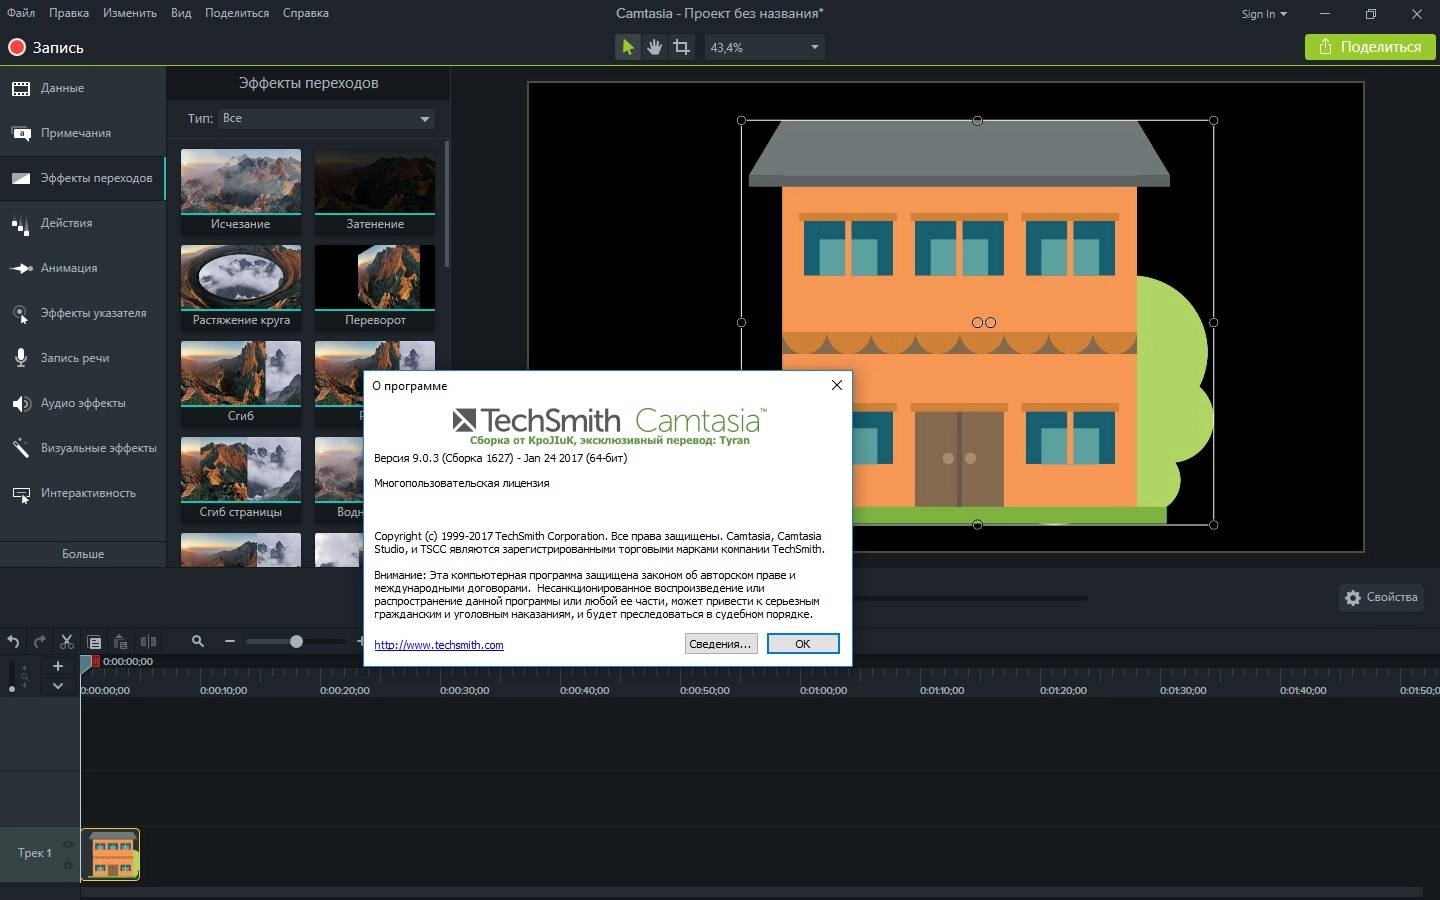
Task: Open the http://www.techsmith.com link
Action: tap(439, 645)
